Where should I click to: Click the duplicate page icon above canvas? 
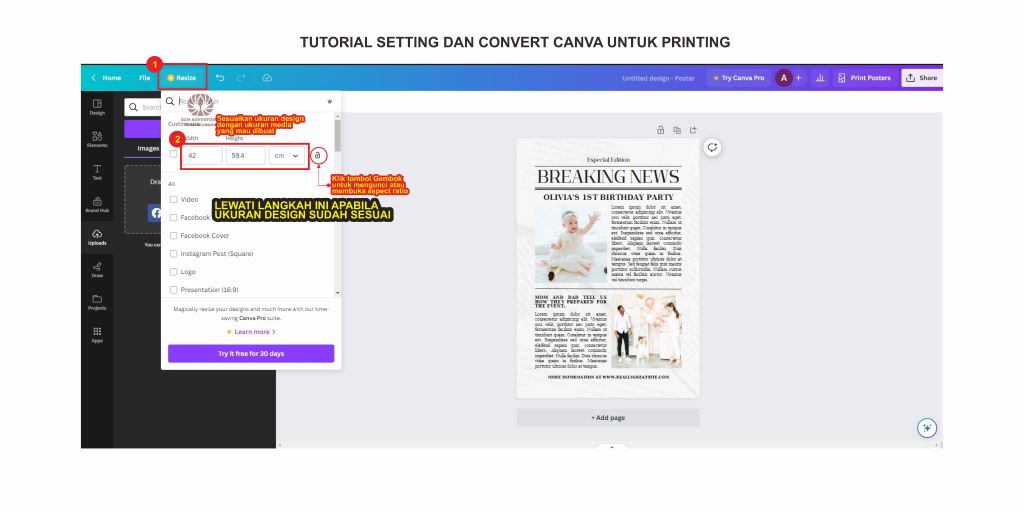tap(677, 130)
